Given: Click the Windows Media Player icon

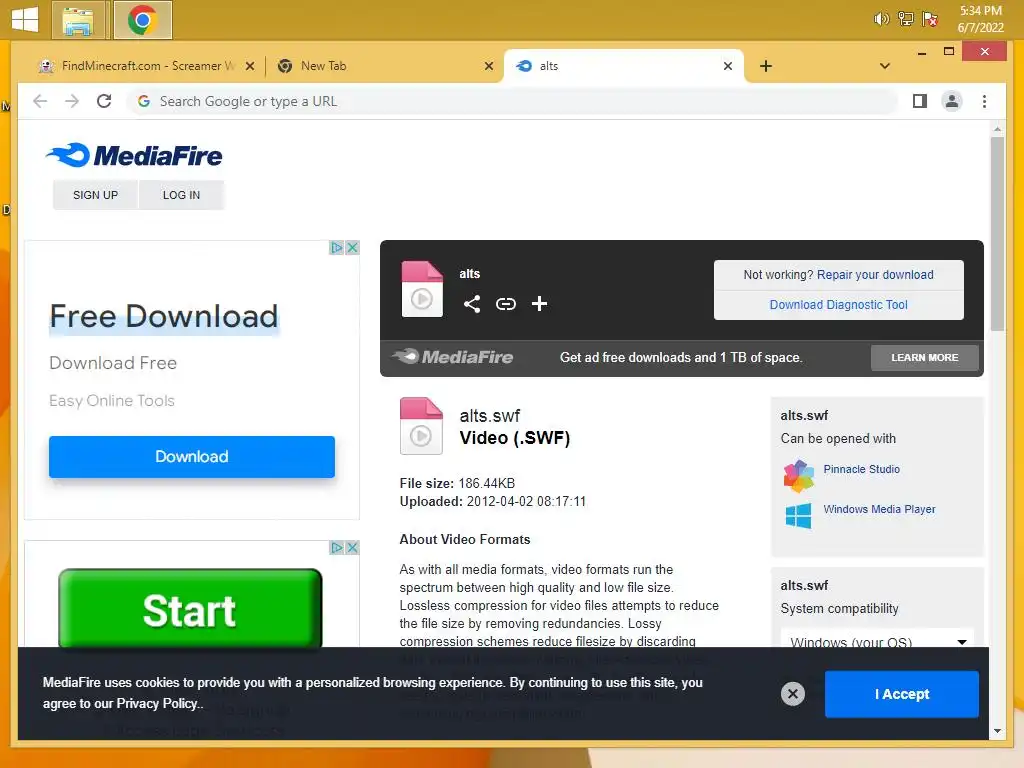Looking at the screenshot, I should pyautogui.click(x=799, y=515).
